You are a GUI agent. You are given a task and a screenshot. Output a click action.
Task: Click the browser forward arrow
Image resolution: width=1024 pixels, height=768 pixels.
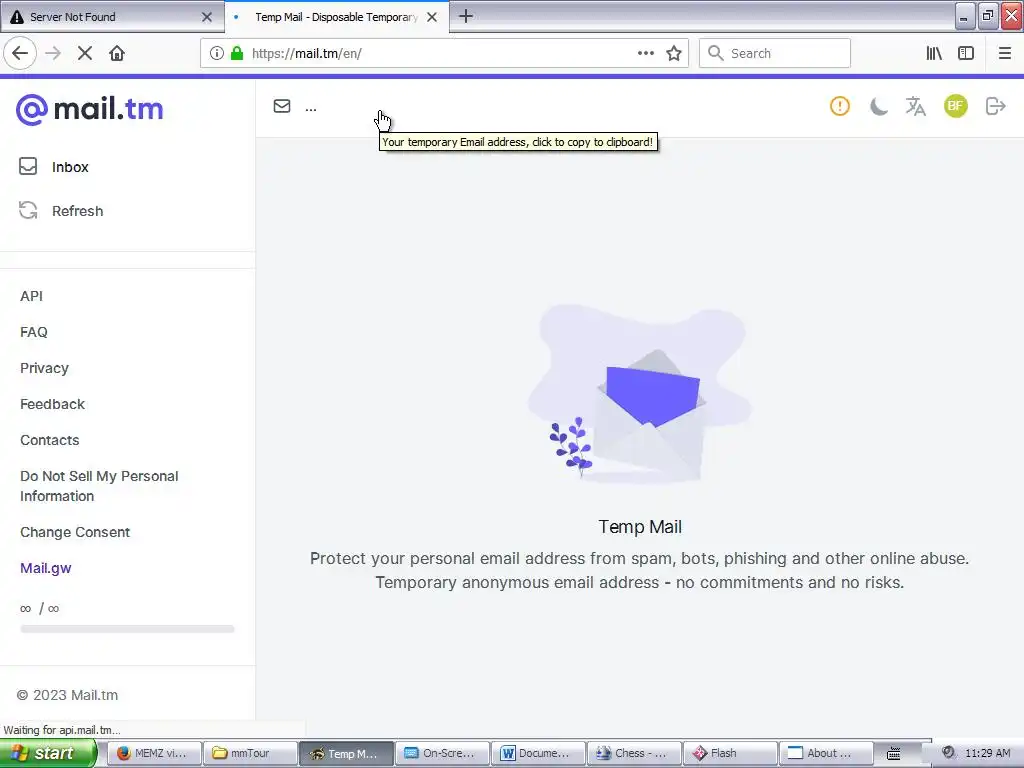53,53
